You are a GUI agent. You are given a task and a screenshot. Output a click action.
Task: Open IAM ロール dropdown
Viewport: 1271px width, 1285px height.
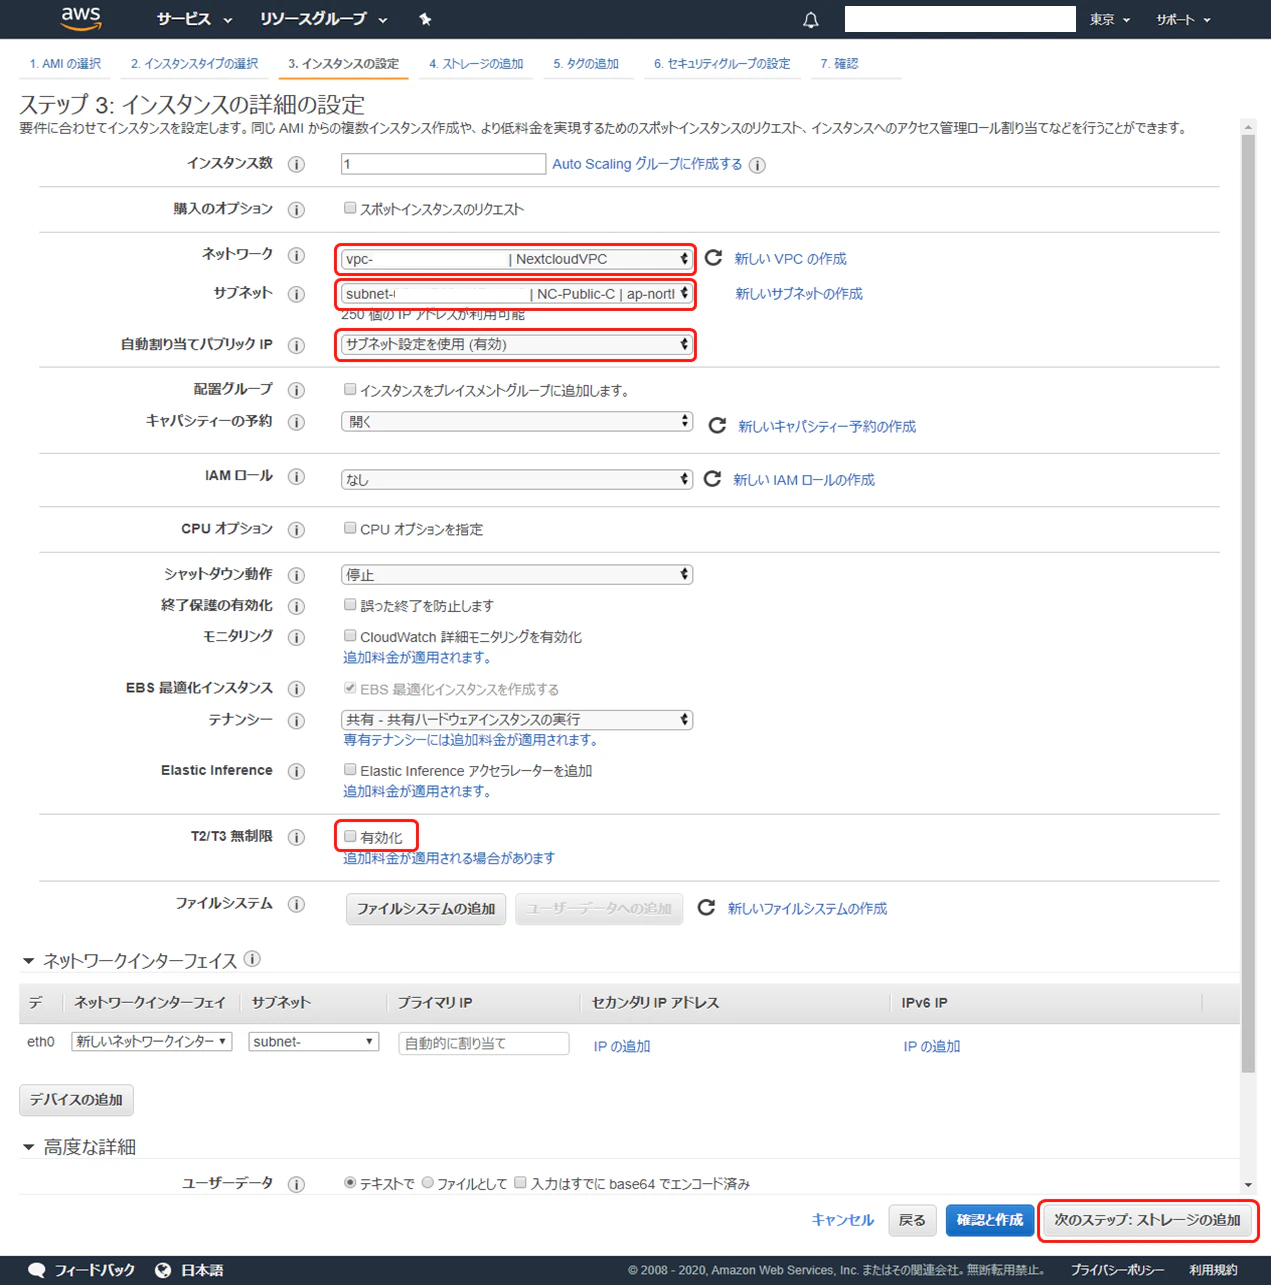(x=516, y=480)
